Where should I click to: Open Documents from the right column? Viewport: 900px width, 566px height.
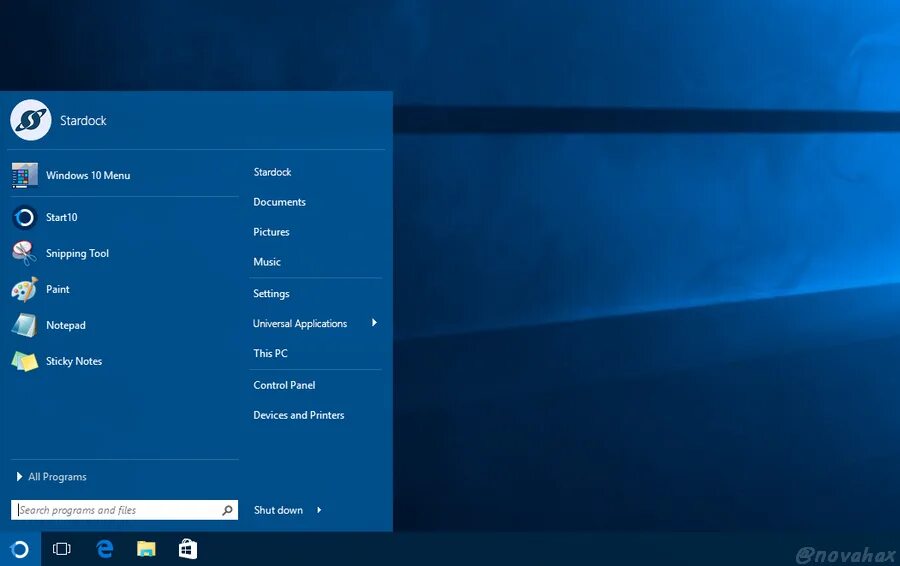point(279,201)
